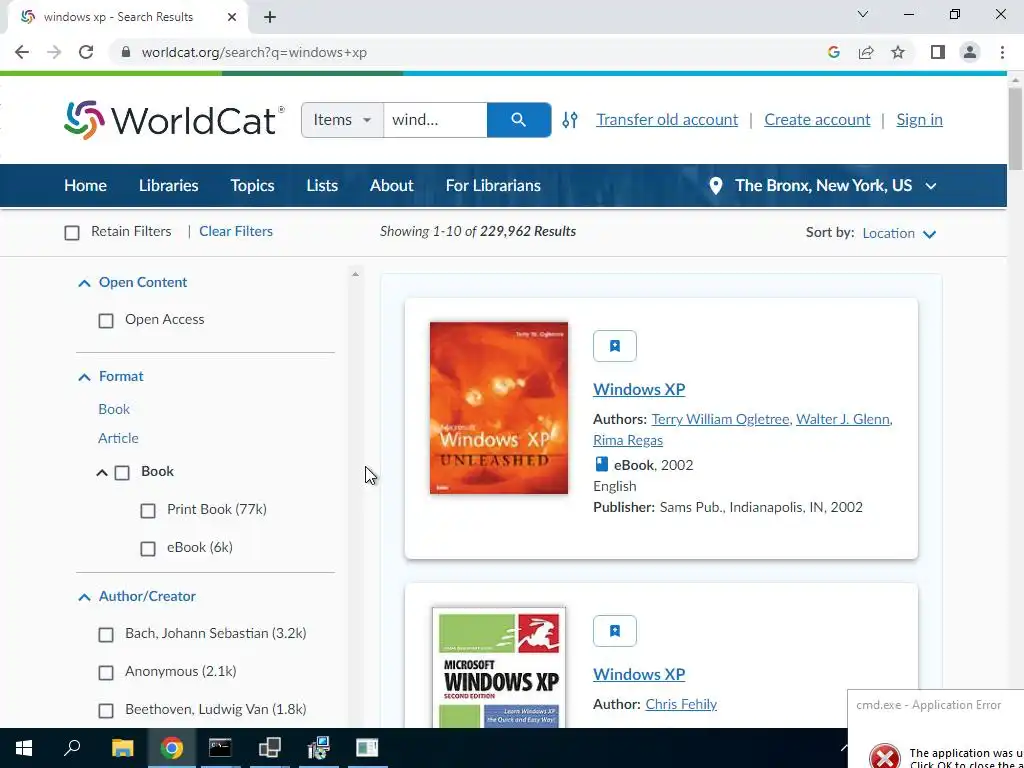Filter by Anonymous author

[106, 673]
